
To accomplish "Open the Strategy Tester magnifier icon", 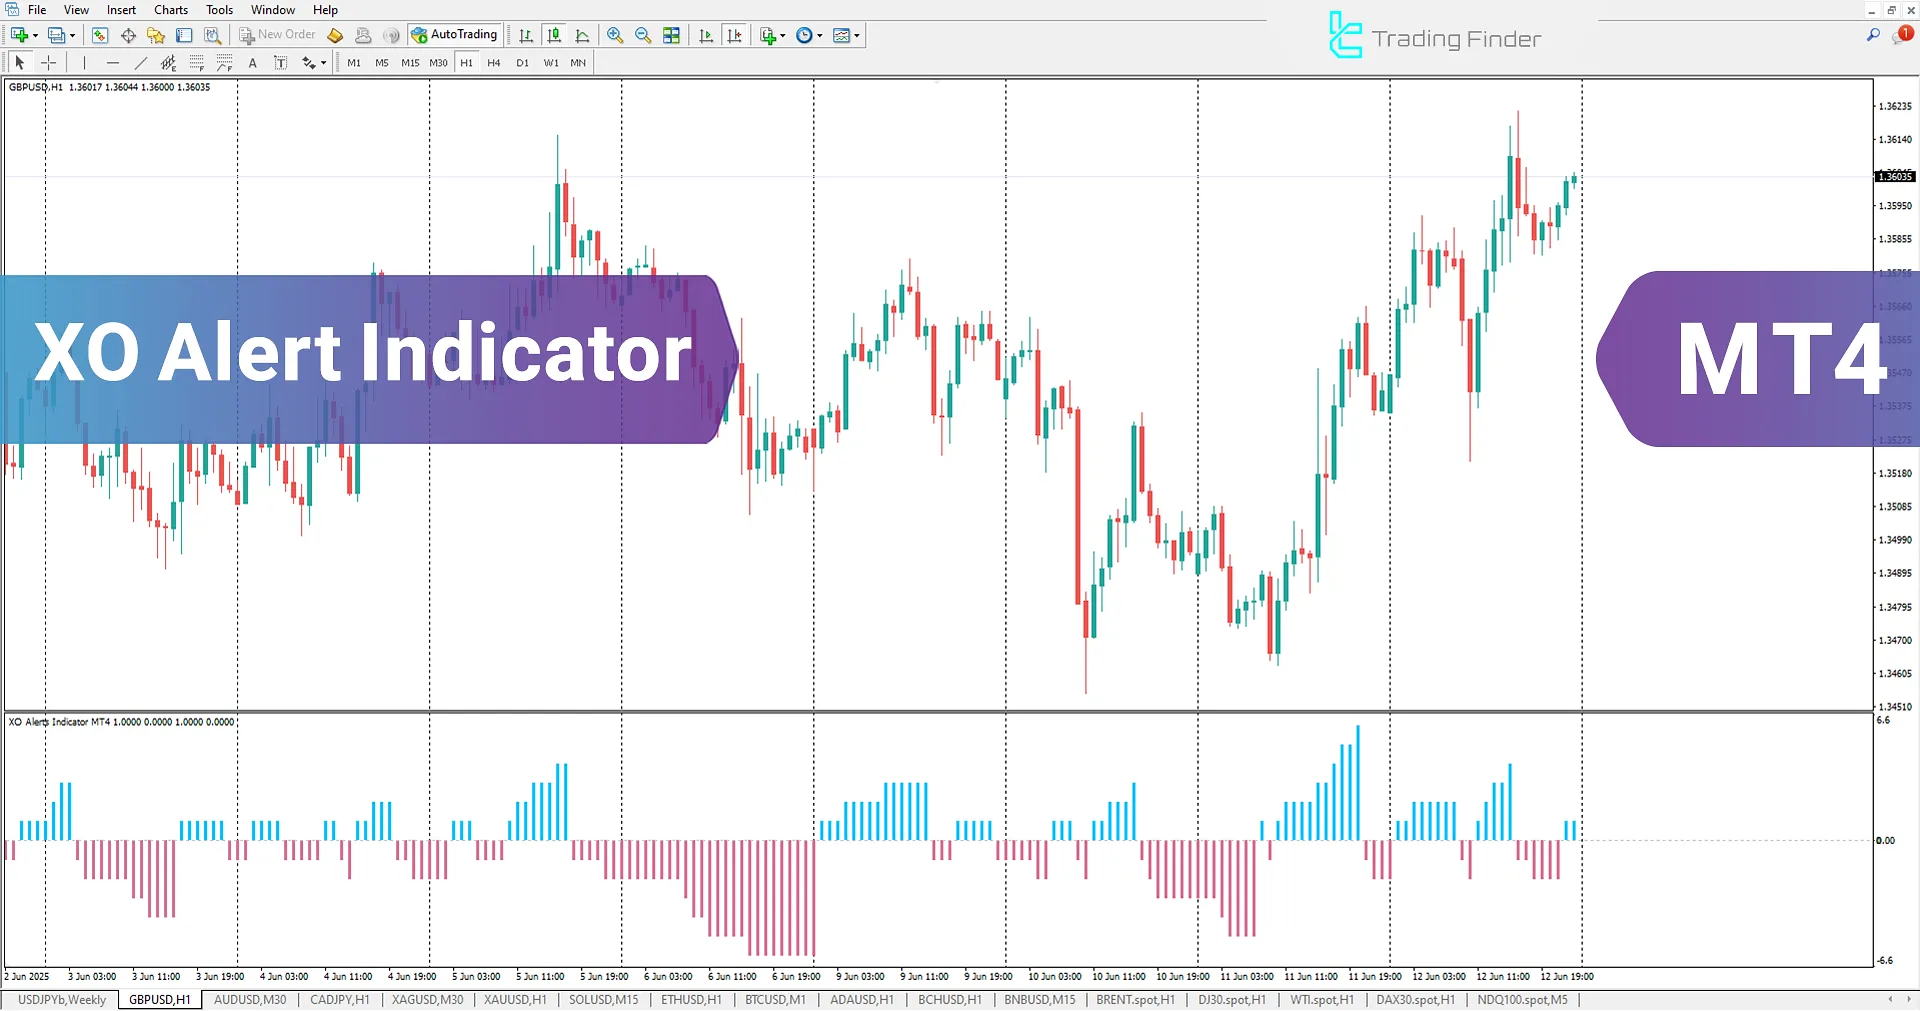I will (212, 35).
